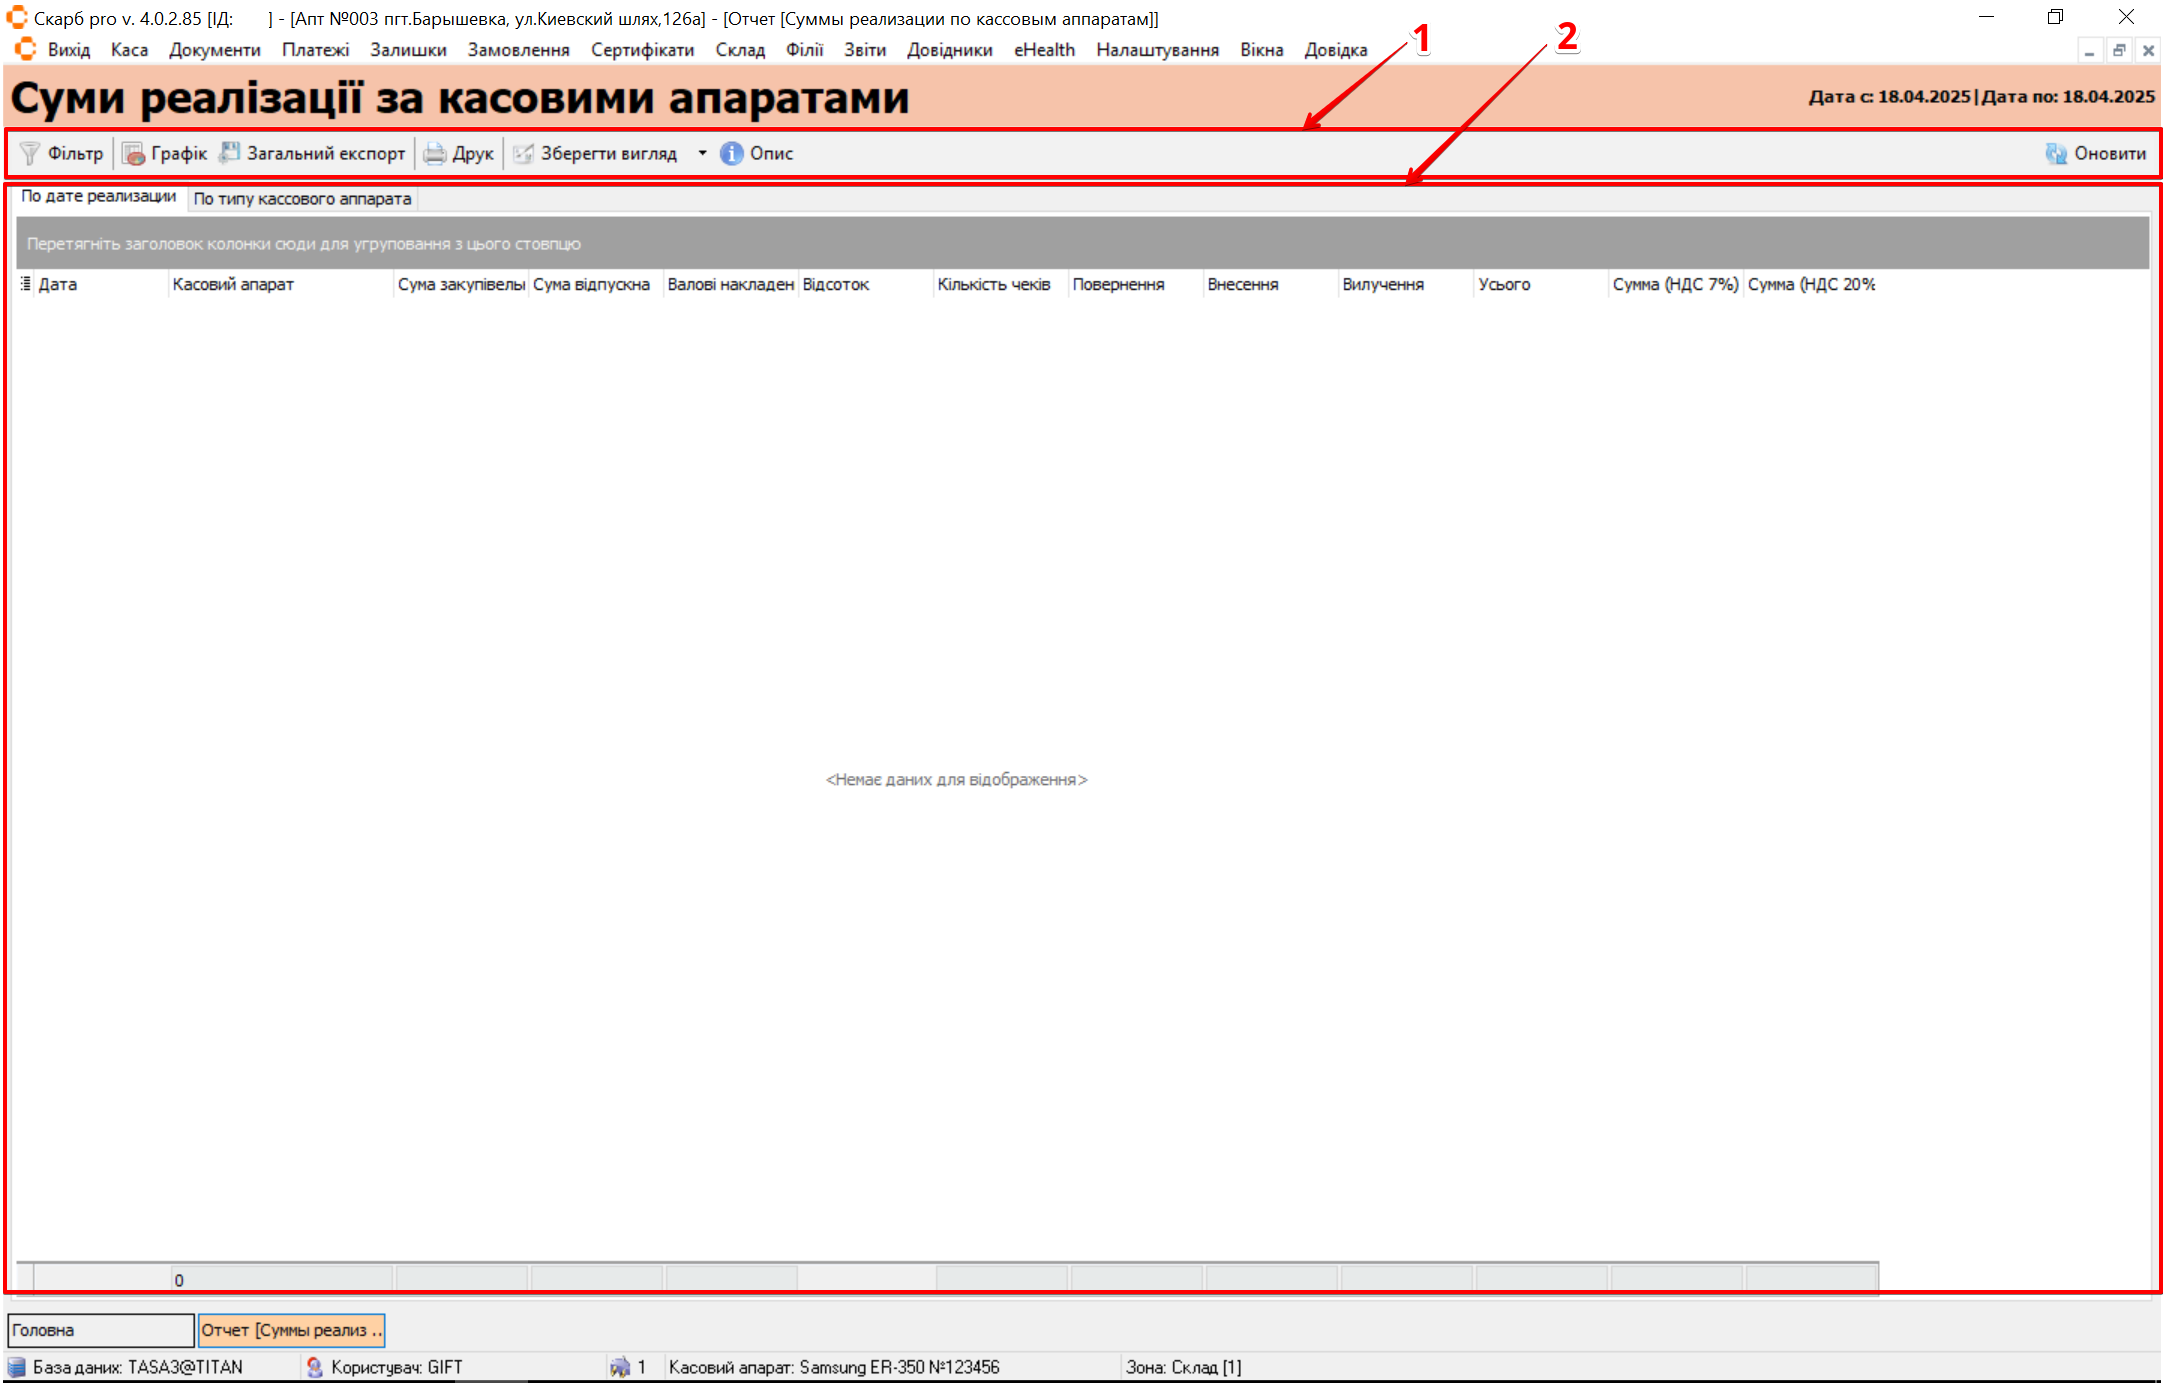Select the По дате реализации tab
Screen dimensions: 2168x1383
pyautogui.click(x=98, y=197)
